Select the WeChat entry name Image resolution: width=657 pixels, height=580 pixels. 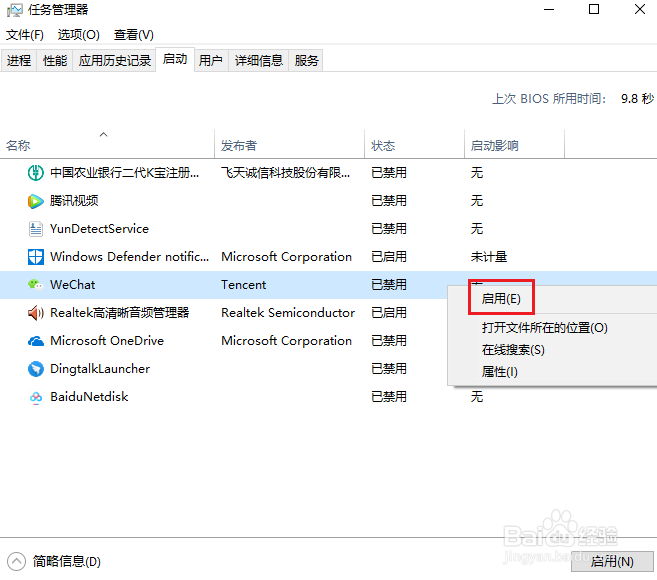click(72, 285)
